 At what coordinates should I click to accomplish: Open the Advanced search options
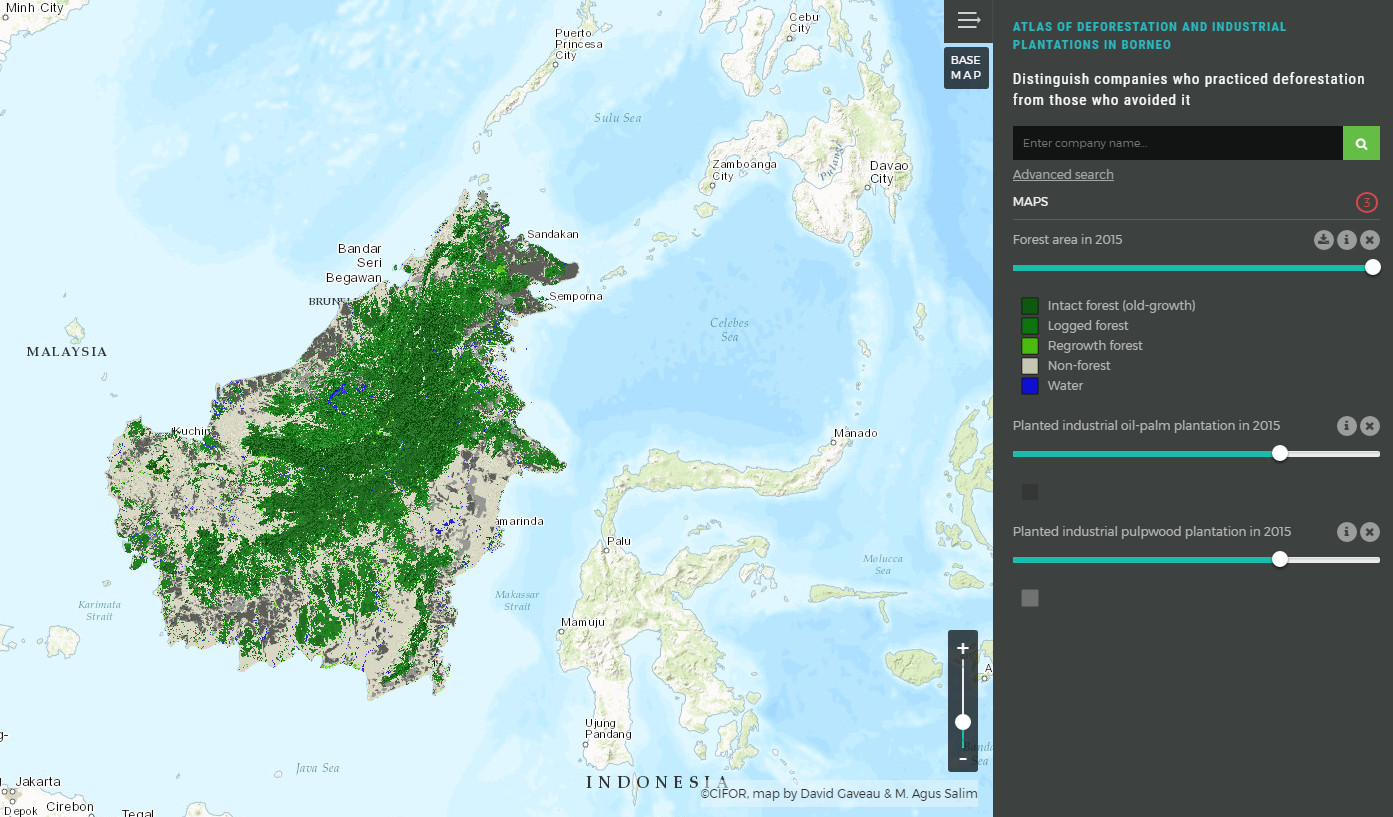point(1063,174)
